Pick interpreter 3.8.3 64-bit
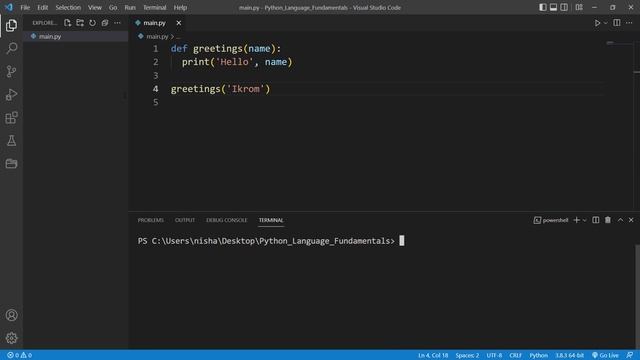This screenshot has width=640, height=360. tap(569, 355)
